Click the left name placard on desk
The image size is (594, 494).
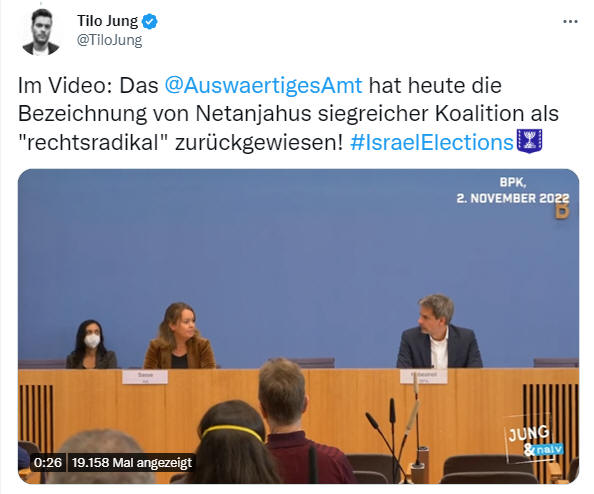145,377
